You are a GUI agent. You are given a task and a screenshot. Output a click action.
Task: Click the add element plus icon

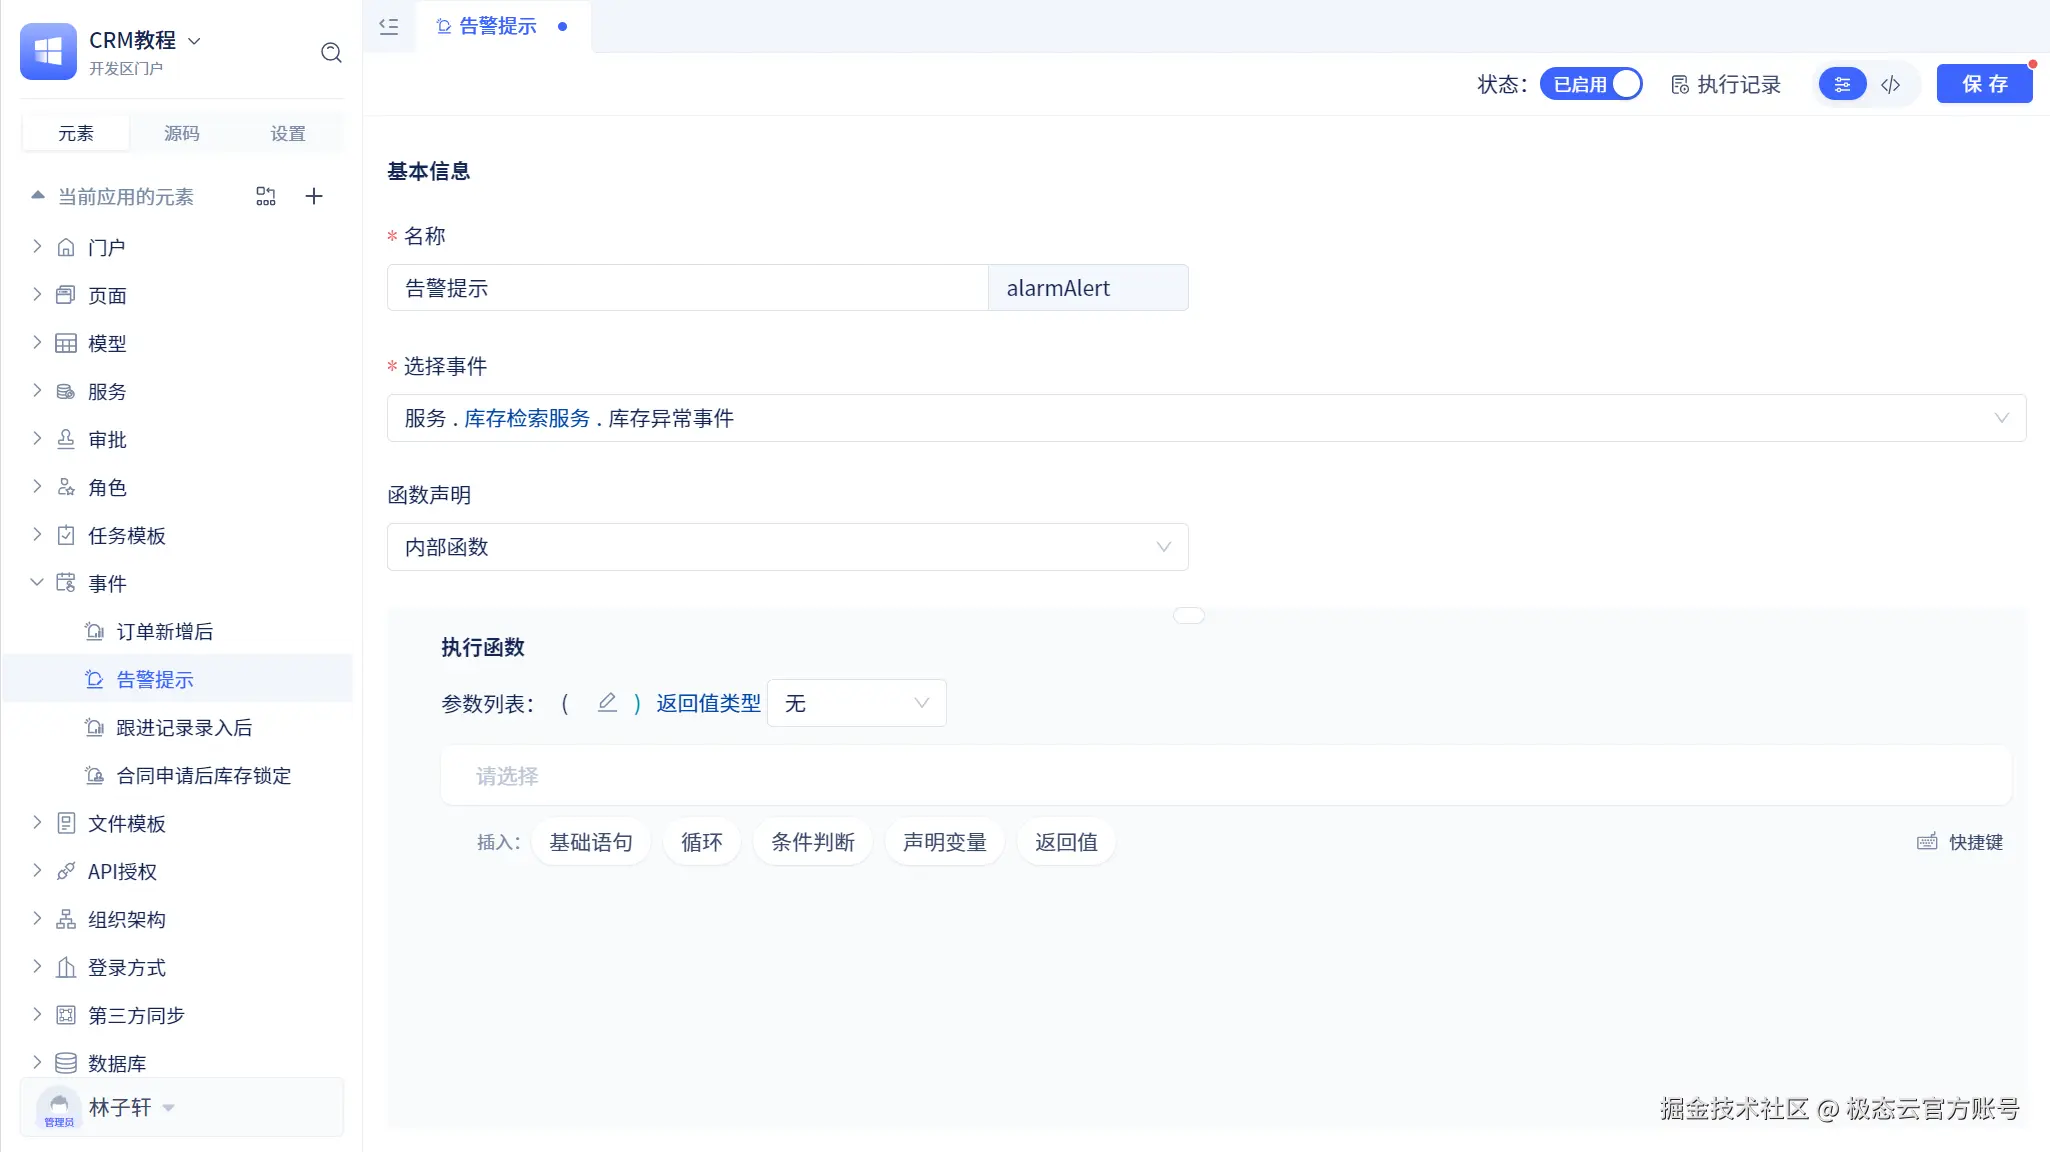point(314,196)
